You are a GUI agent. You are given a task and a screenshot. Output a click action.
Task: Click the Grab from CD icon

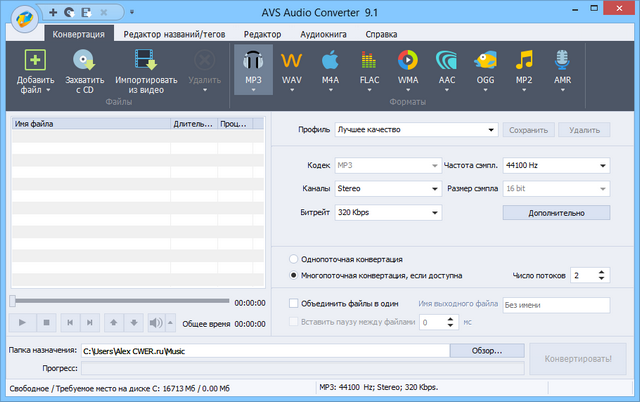point(84,62)
